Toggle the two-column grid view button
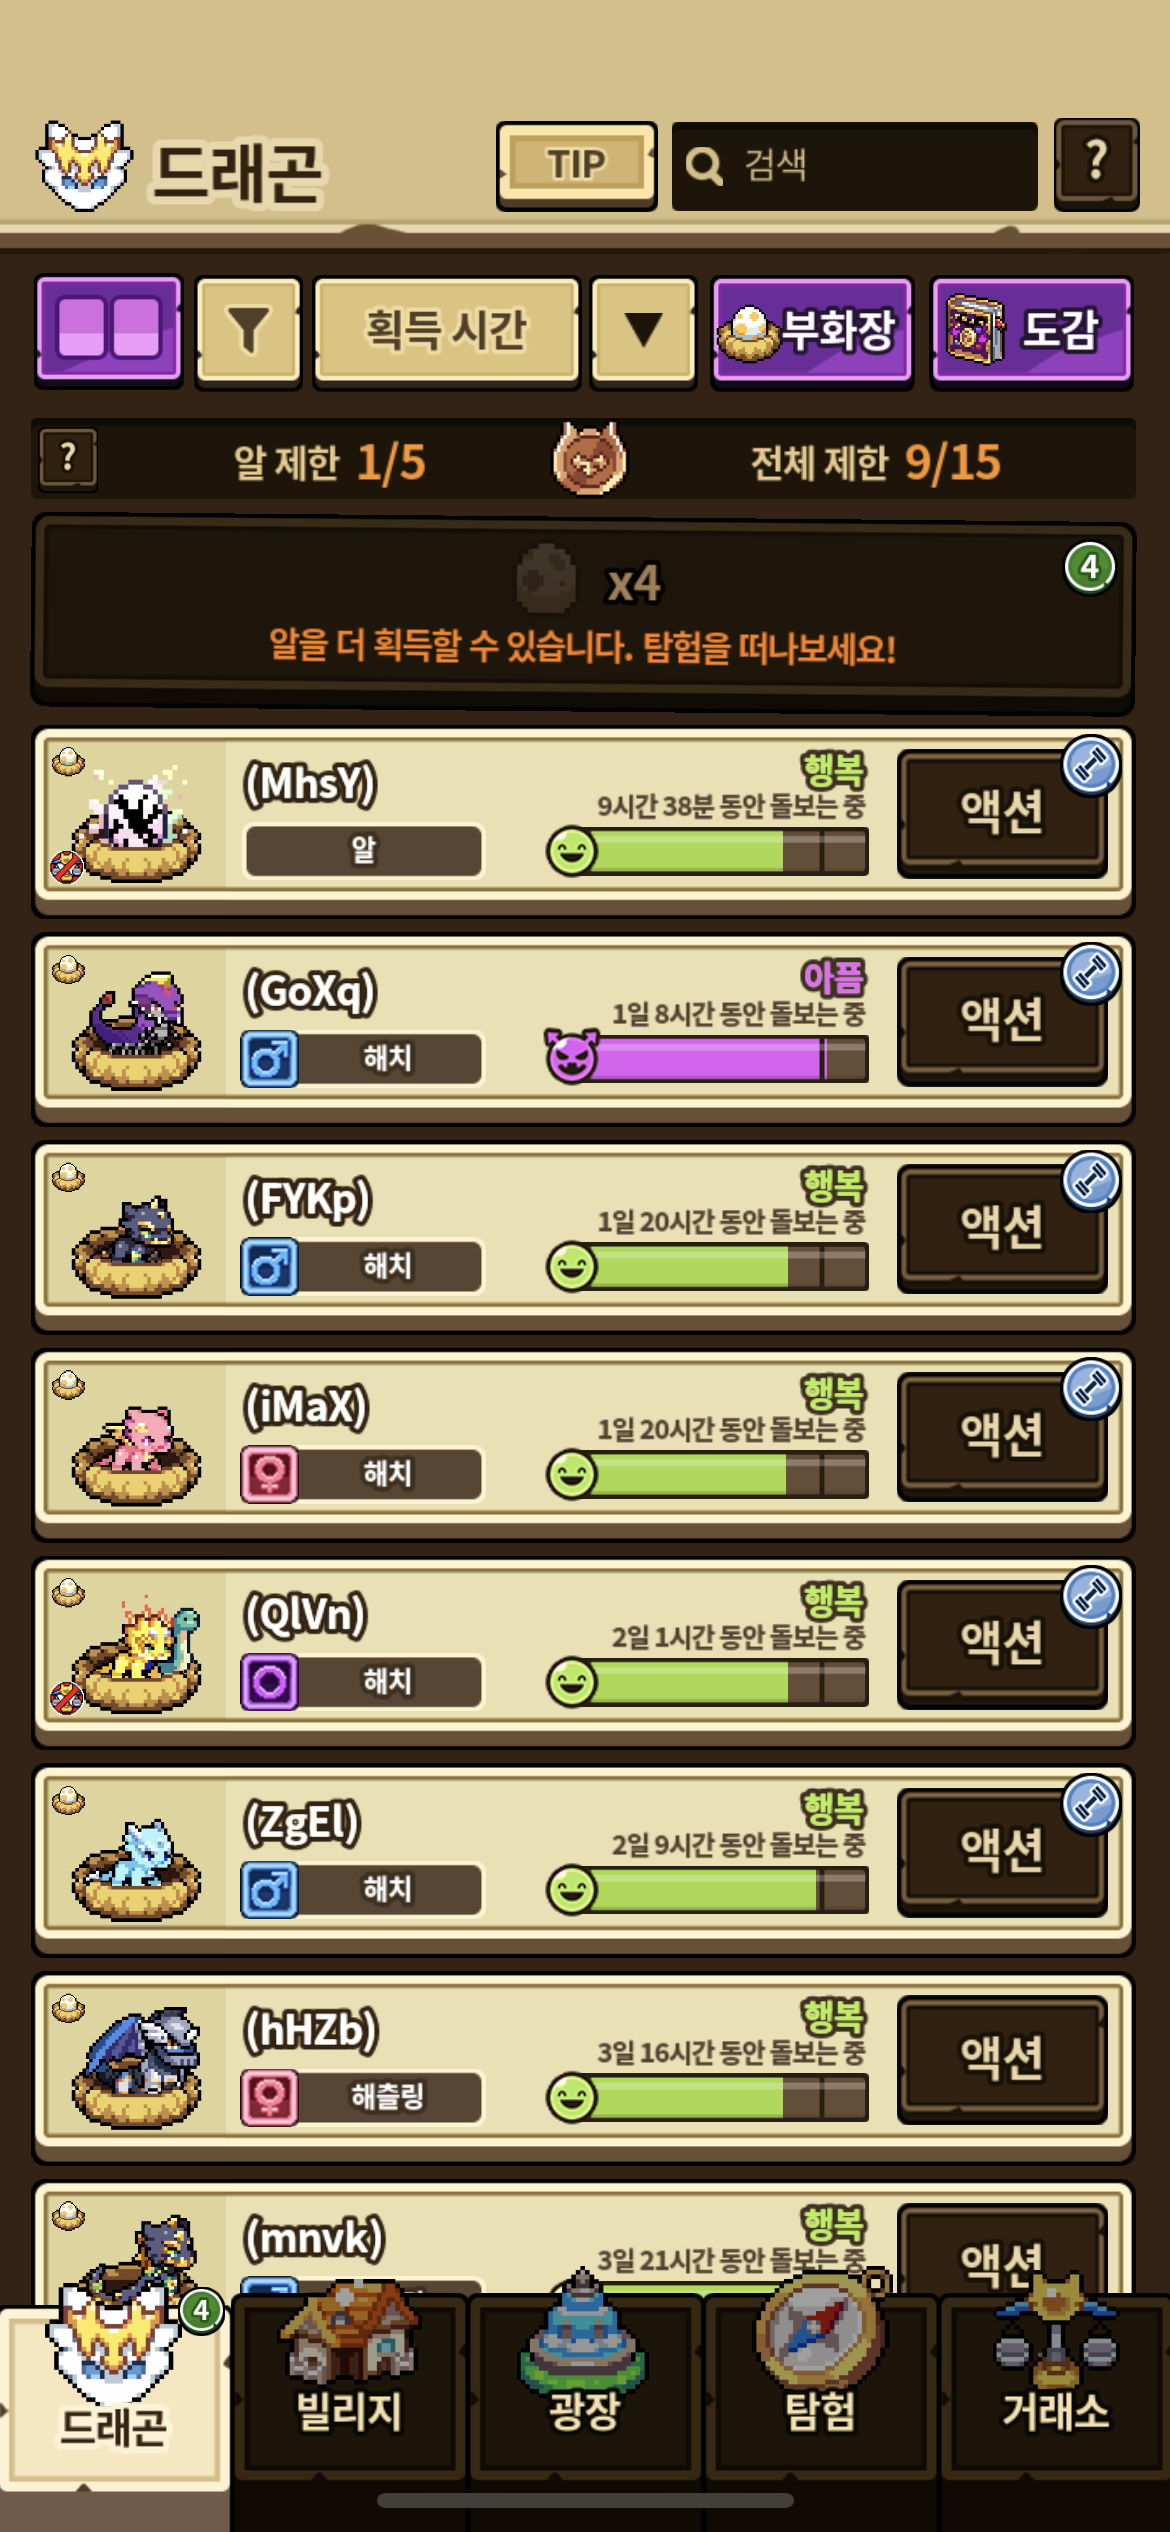Viewport: 1170px width, 2532px height. coord(109,330)
